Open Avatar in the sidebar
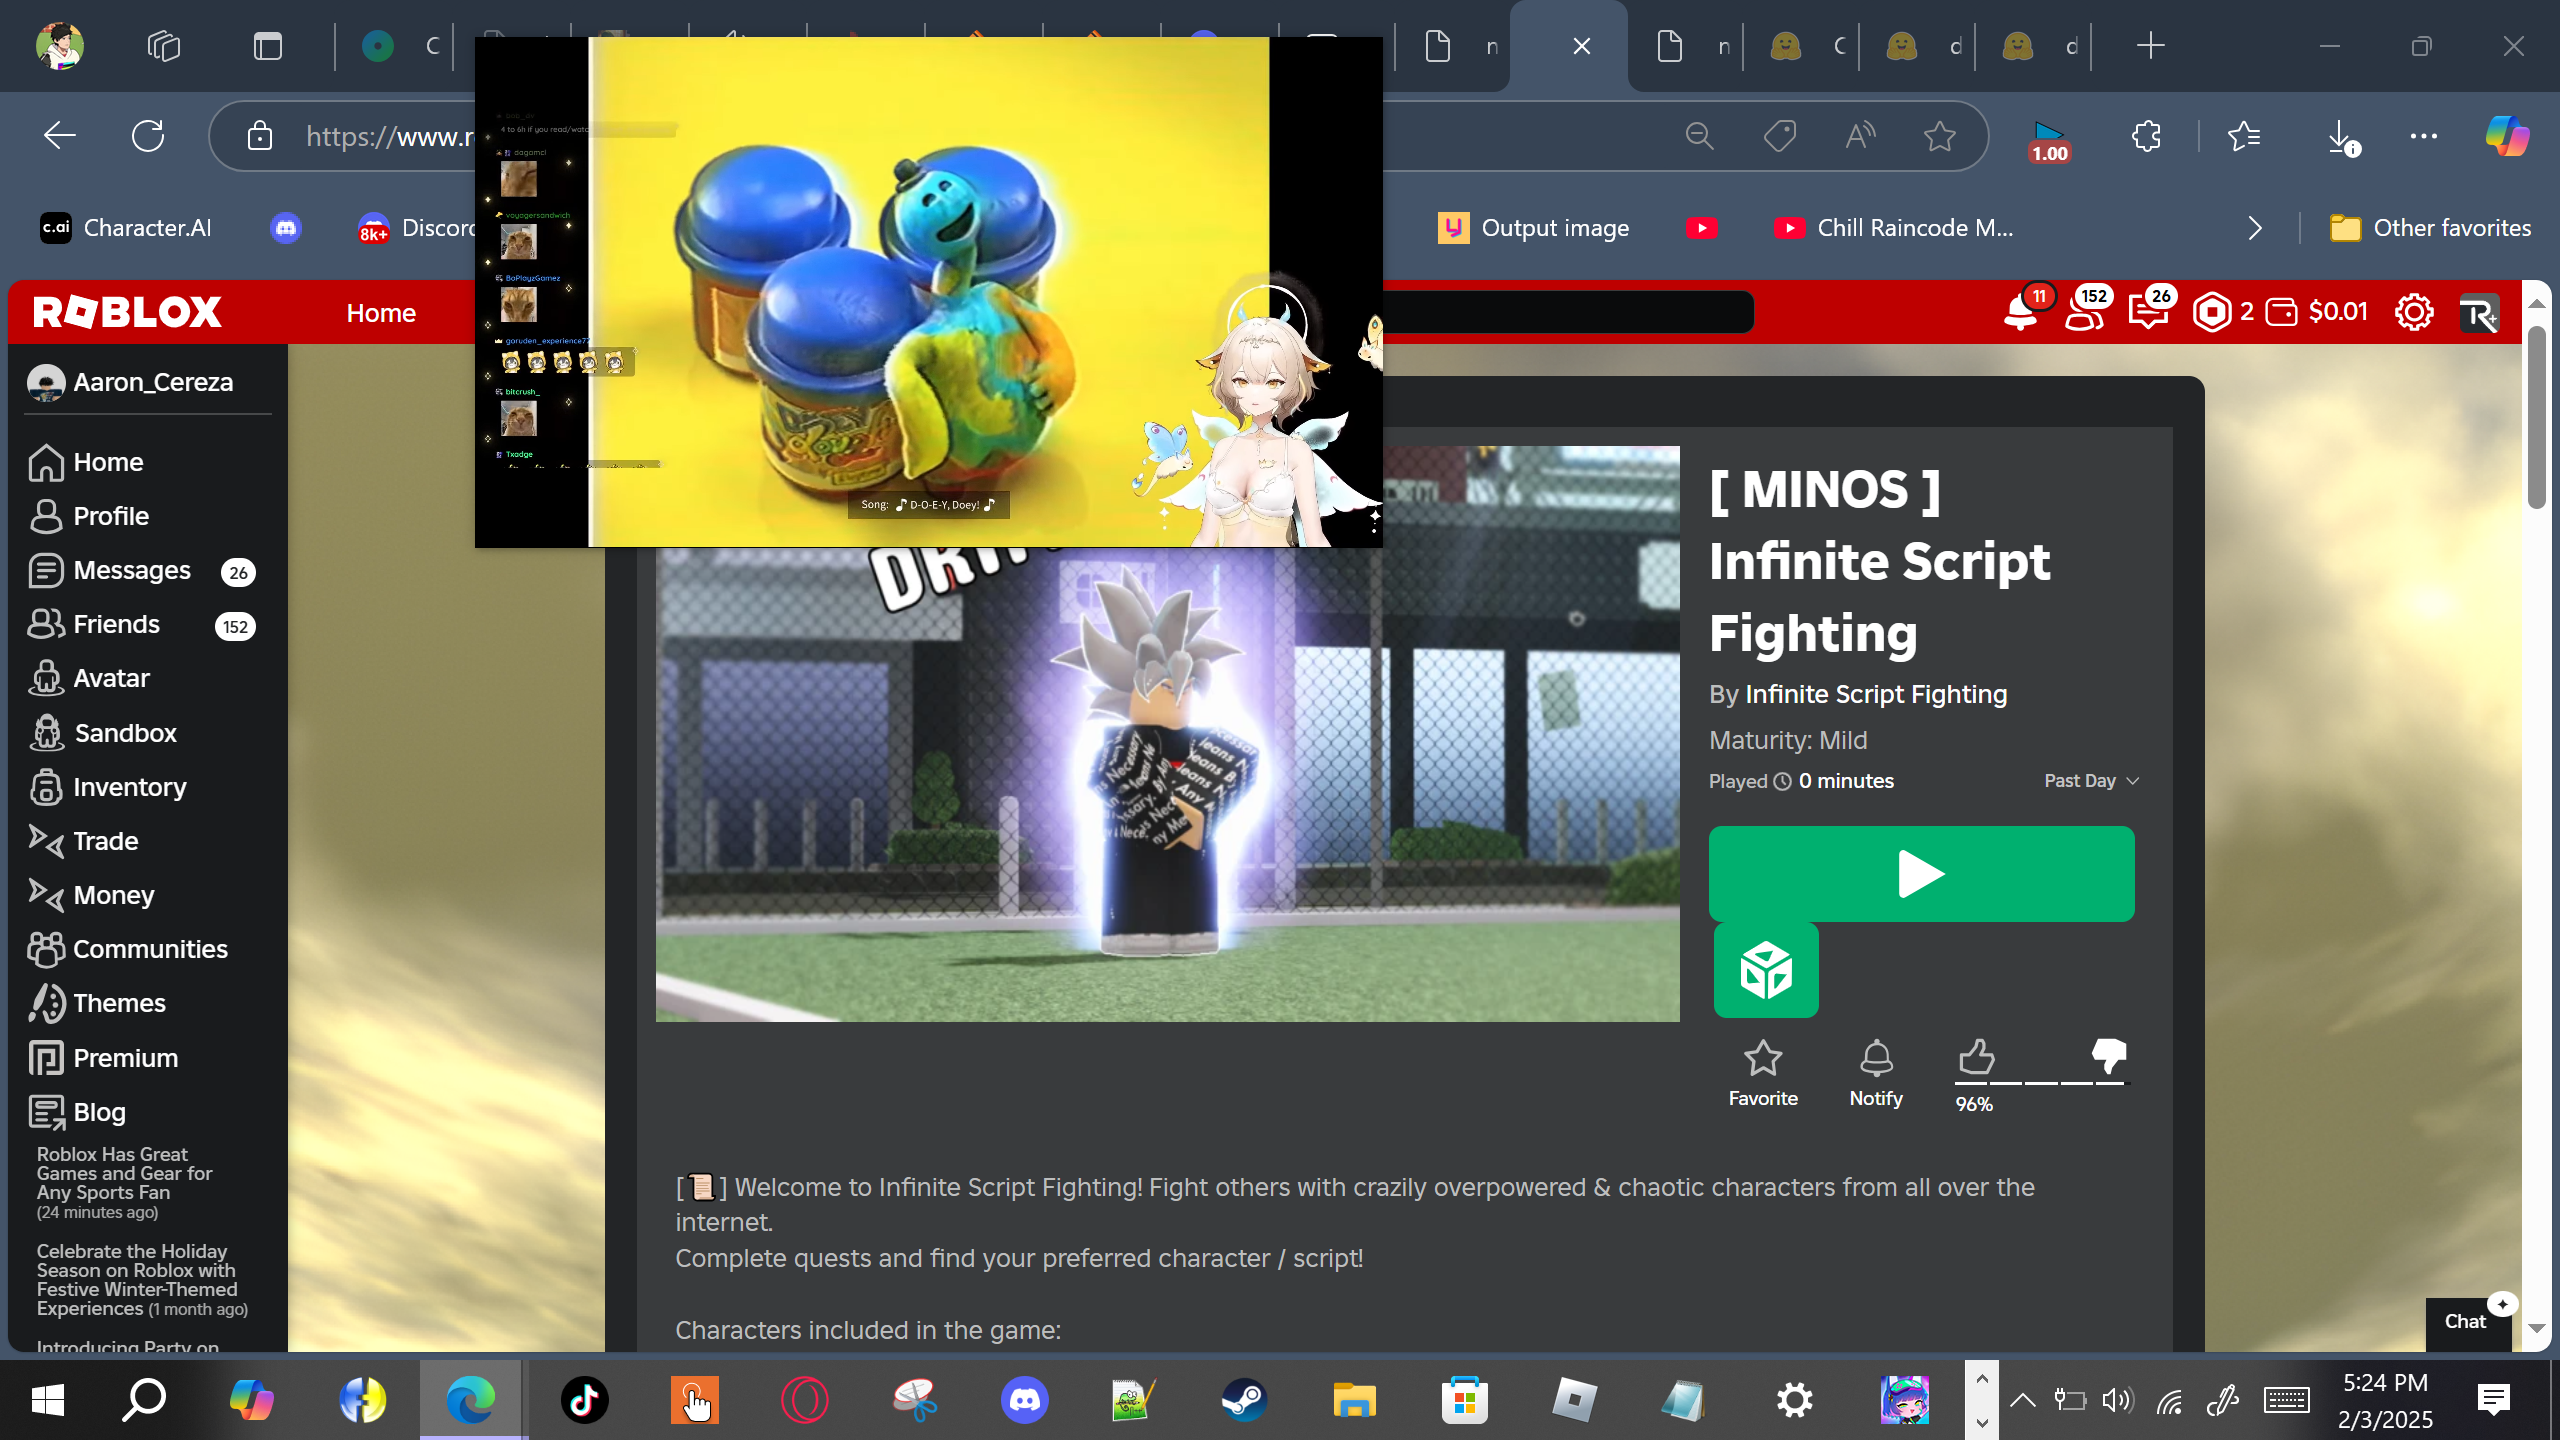 [x=90, y=678]
